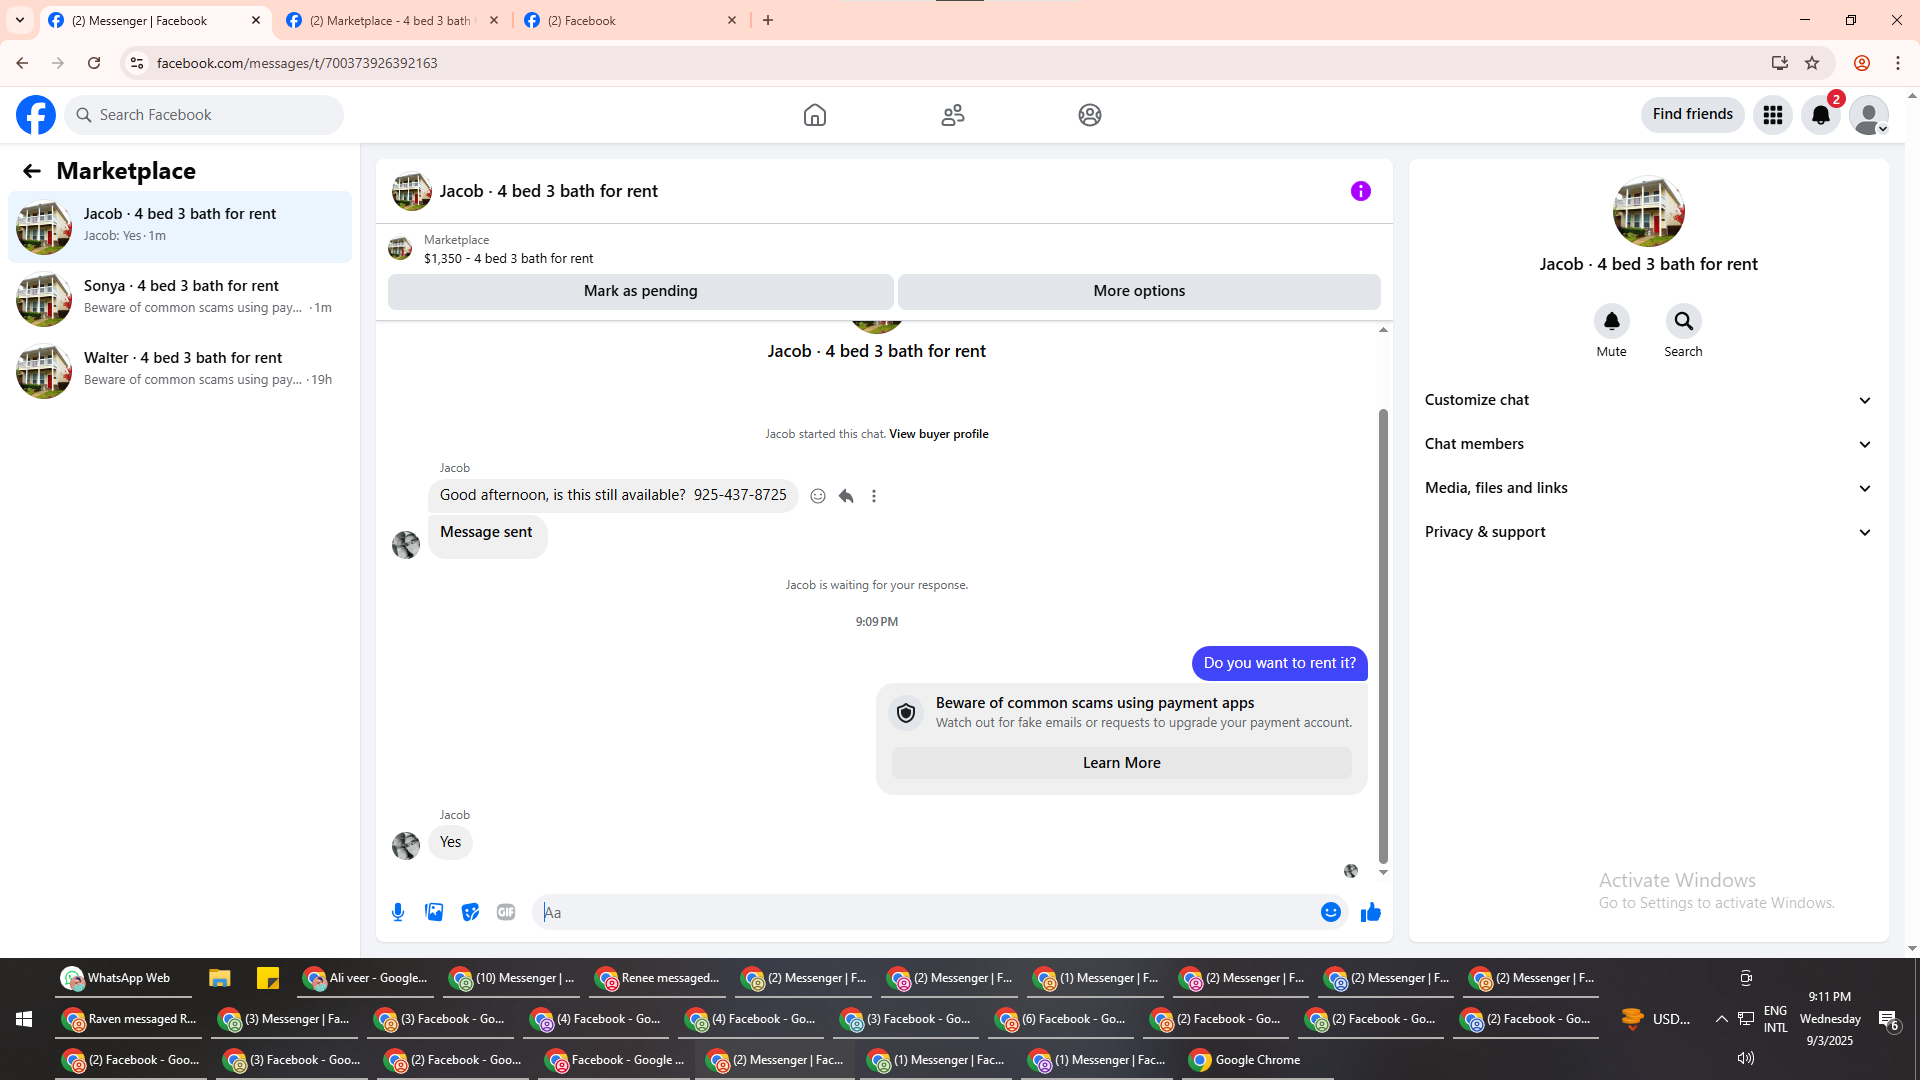Open taskbar clock and date
This screenshot has height=1080, width=1920.
coord(1830,1019)
